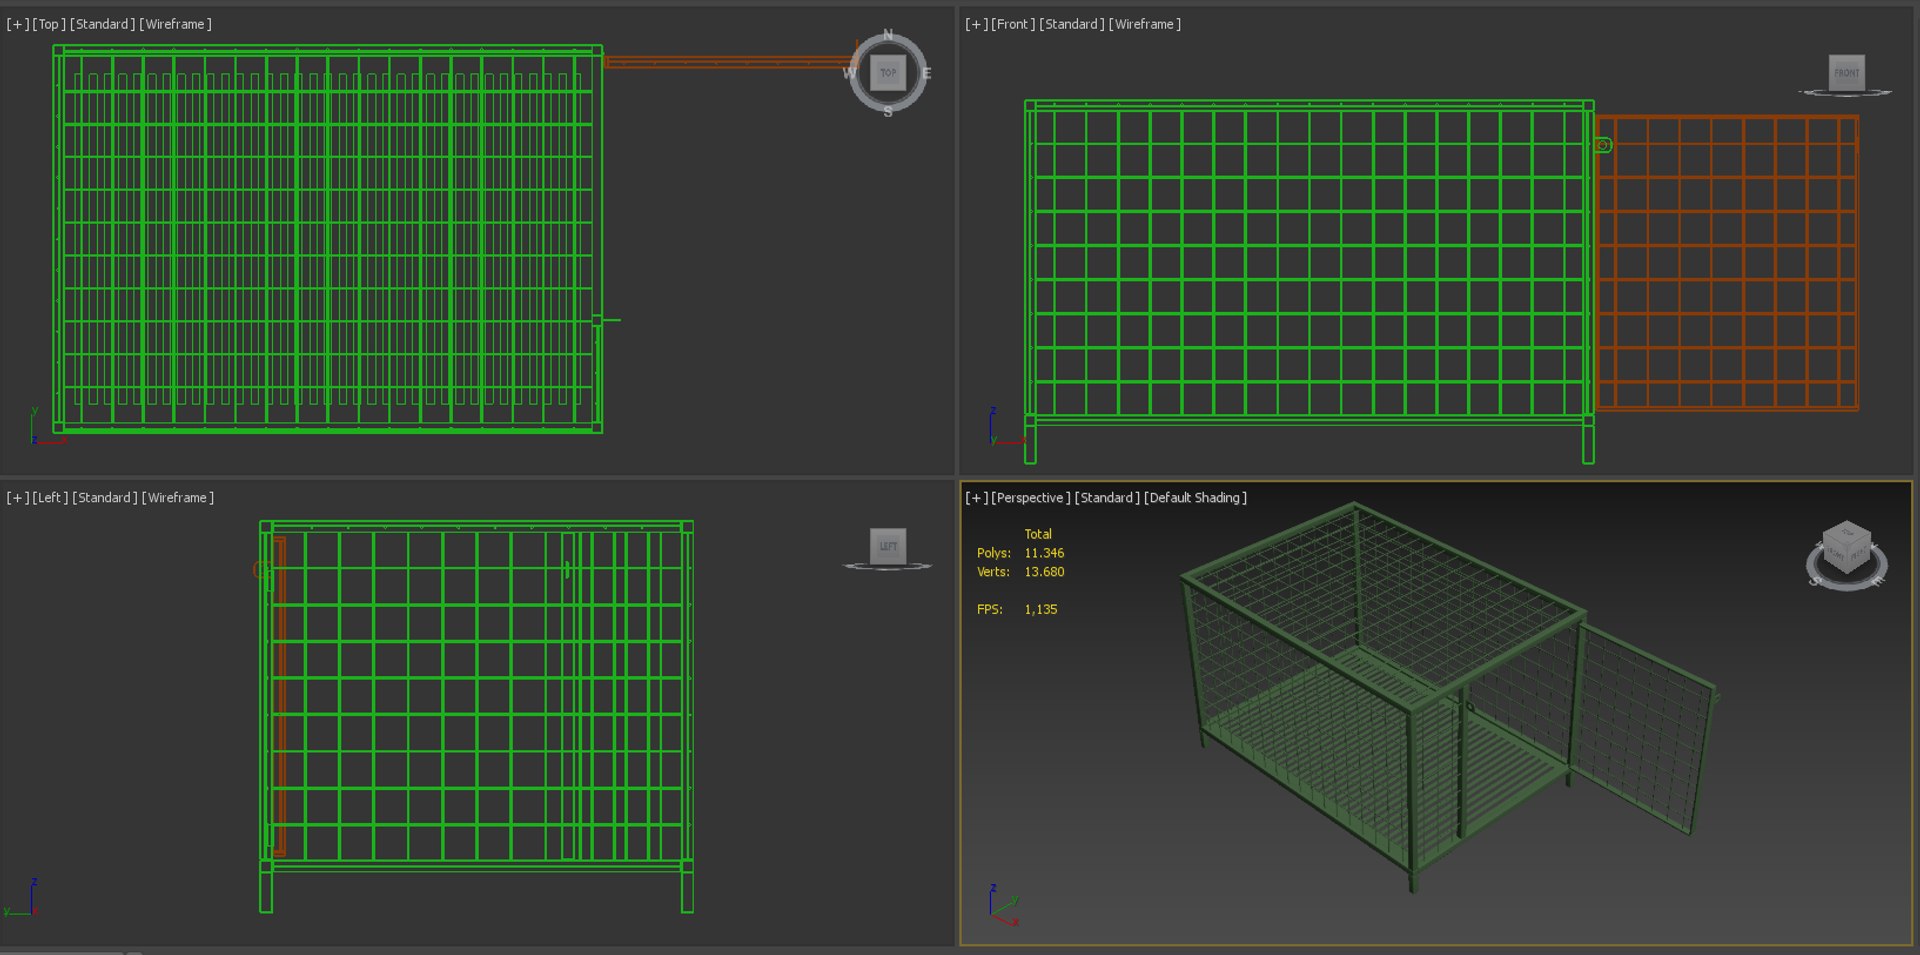Click the FPS value 1,135
Image resolution: width=1920 pixels, height=955 pixels.
pos(1040,609)
